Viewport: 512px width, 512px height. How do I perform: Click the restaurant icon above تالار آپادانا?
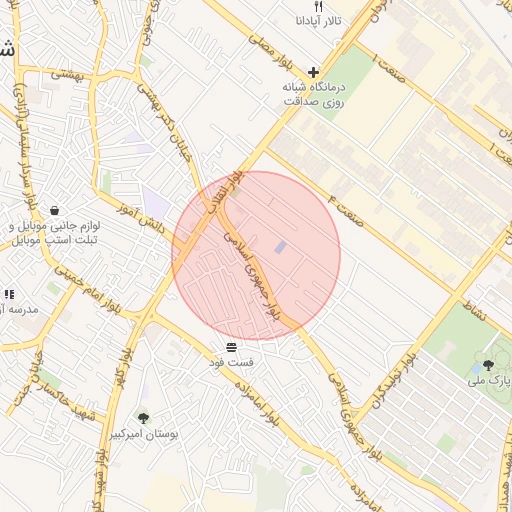[319, 6]
